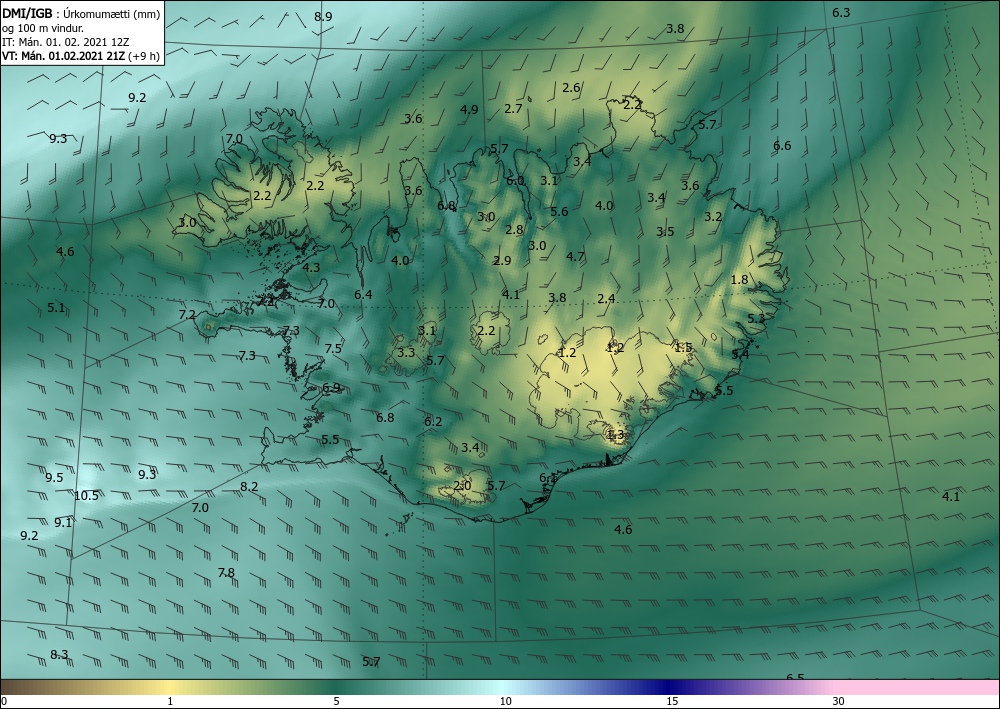Click the 8.3 value on the map
Screen dimensions: 1000x709
59,654
